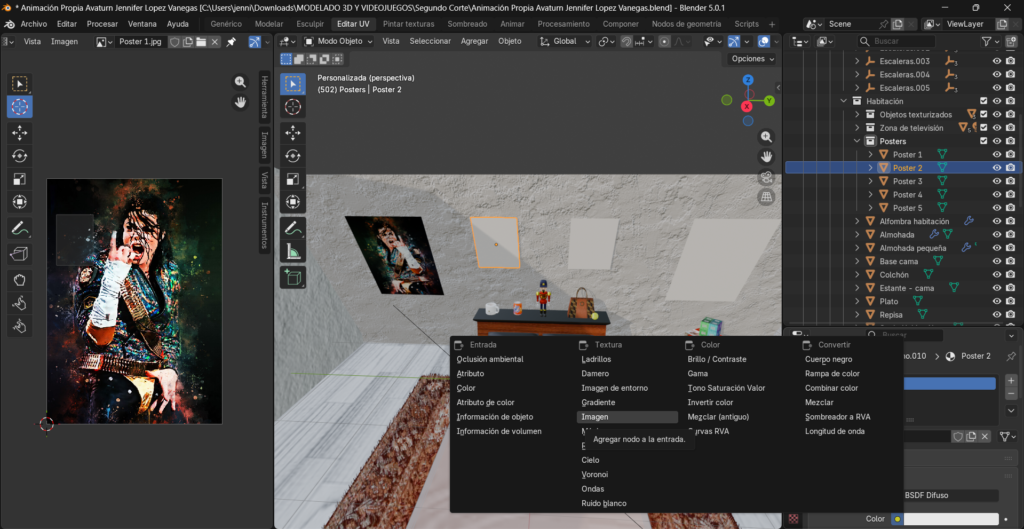The image size is (1024, 529).
Task: Open image file folder icon next to Poster 1.jpg
Action: [x=200, y=41]
